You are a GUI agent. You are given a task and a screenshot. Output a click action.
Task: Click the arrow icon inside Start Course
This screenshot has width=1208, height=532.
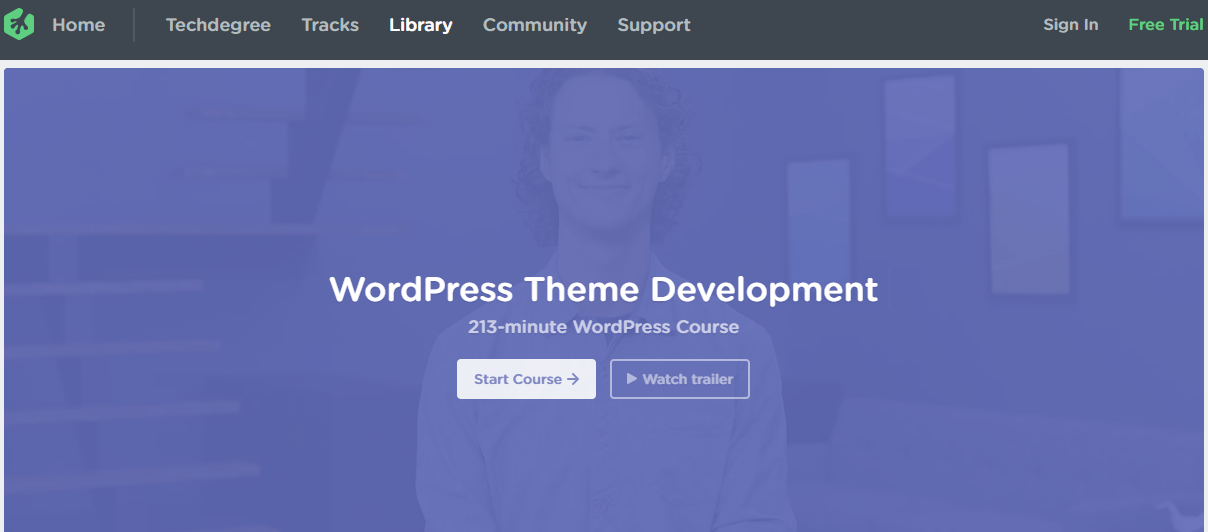click(573, 379)
